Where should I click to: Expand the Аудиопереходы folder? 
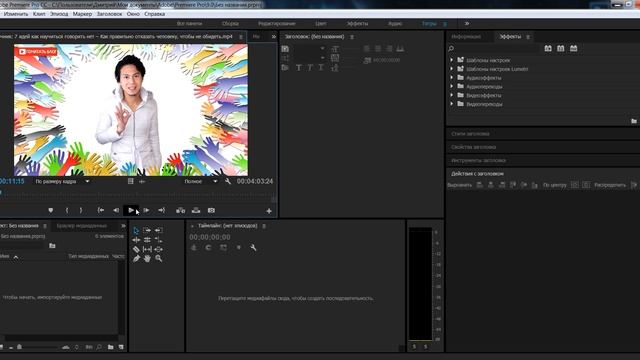click(x=451, y=87)
